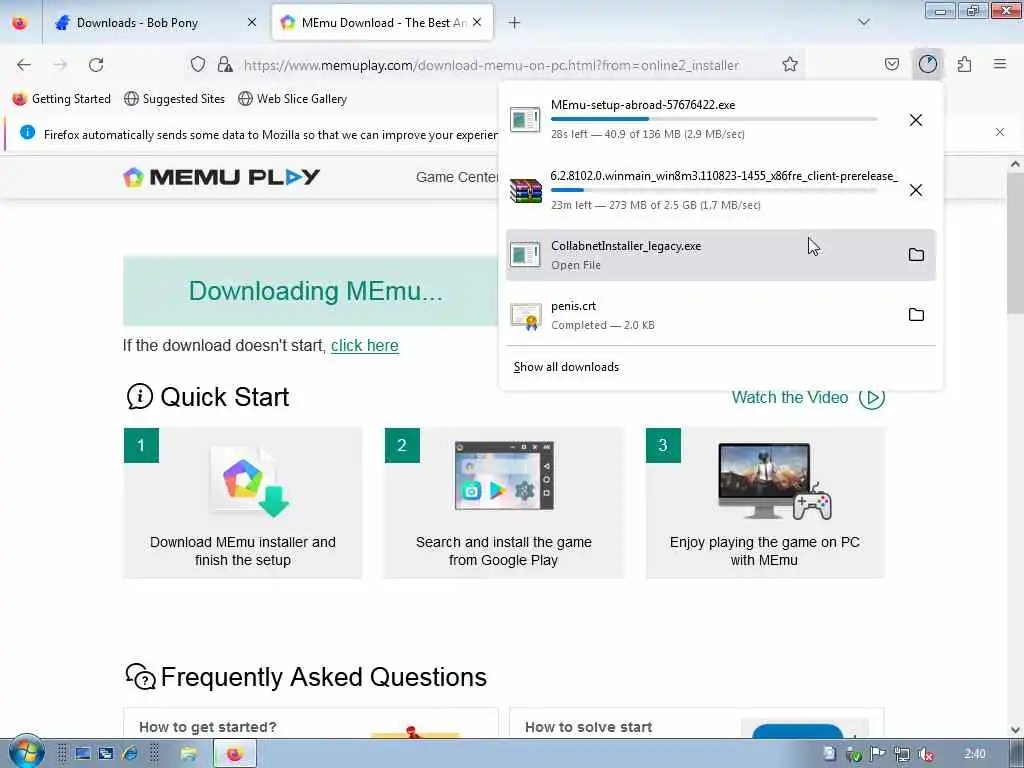Open a new tab with plus button
The image size is (1024, 768).
[515, 23]
